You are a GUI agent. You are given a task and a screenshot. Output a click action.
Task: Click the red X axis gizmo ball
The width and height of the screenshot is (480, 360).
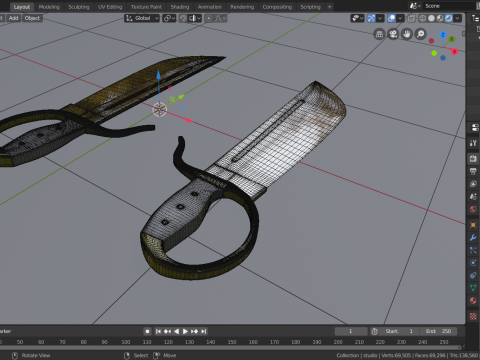454,51
